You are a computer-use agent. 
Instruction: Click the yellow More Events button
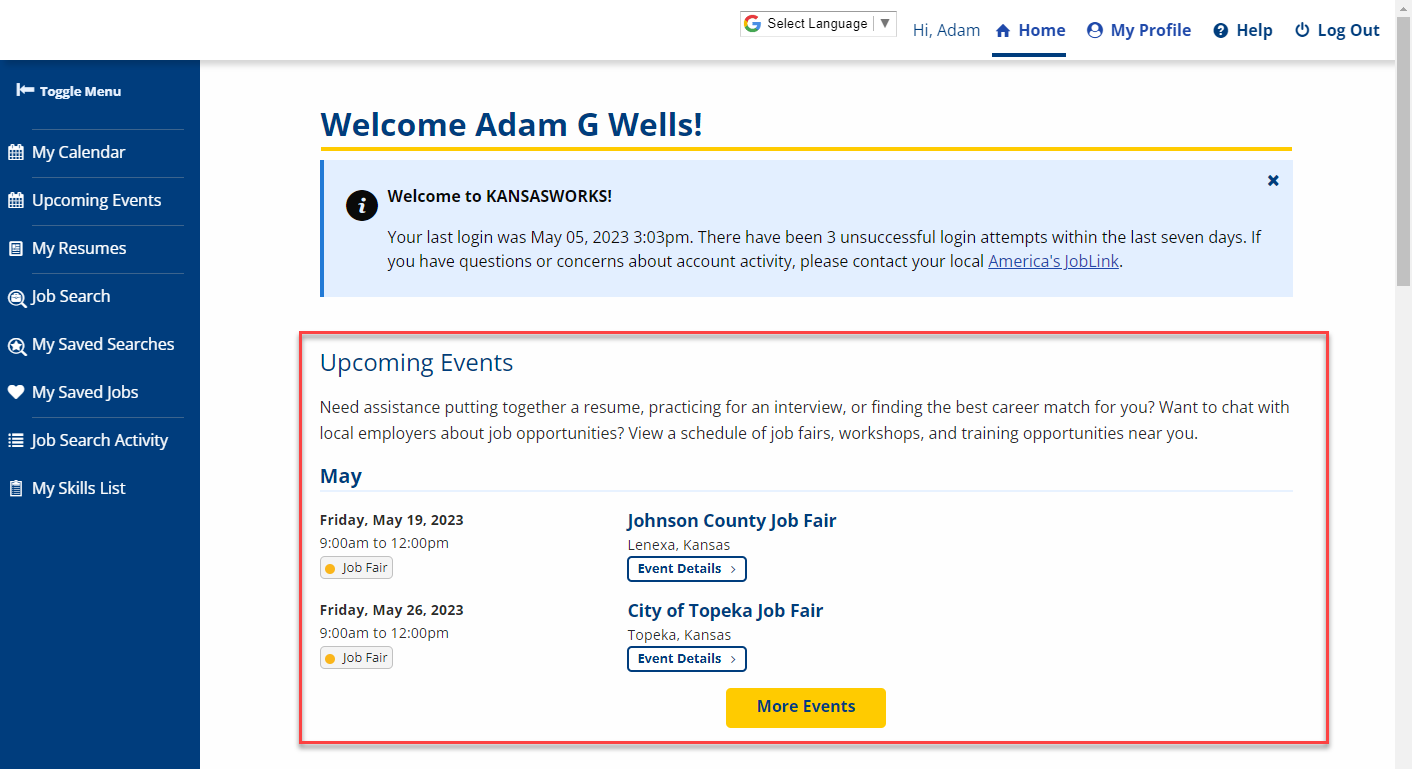806,707
